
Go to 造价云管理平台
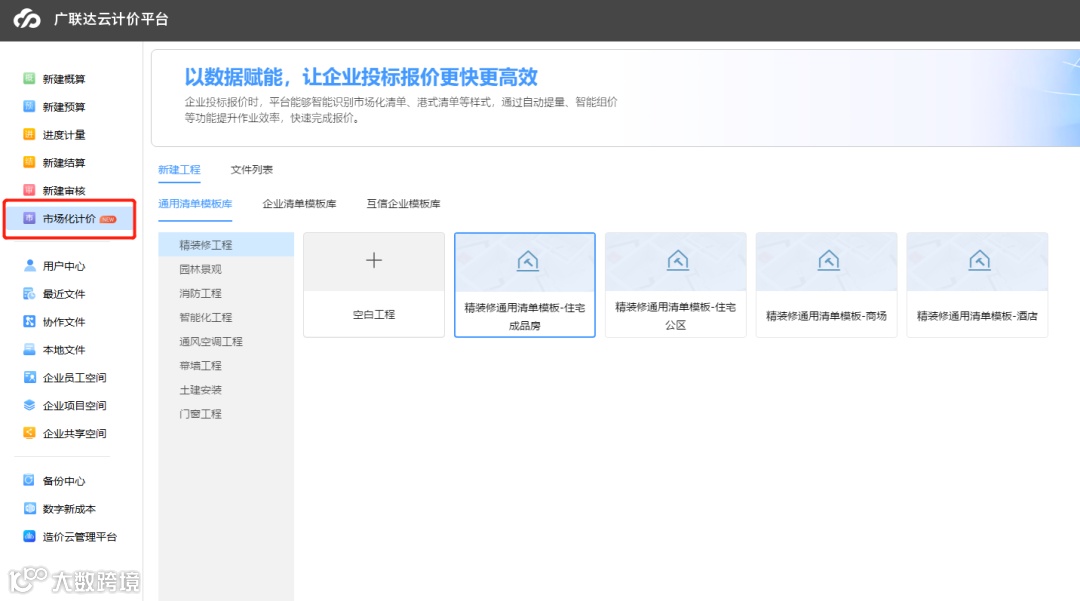tap(80, 536)
